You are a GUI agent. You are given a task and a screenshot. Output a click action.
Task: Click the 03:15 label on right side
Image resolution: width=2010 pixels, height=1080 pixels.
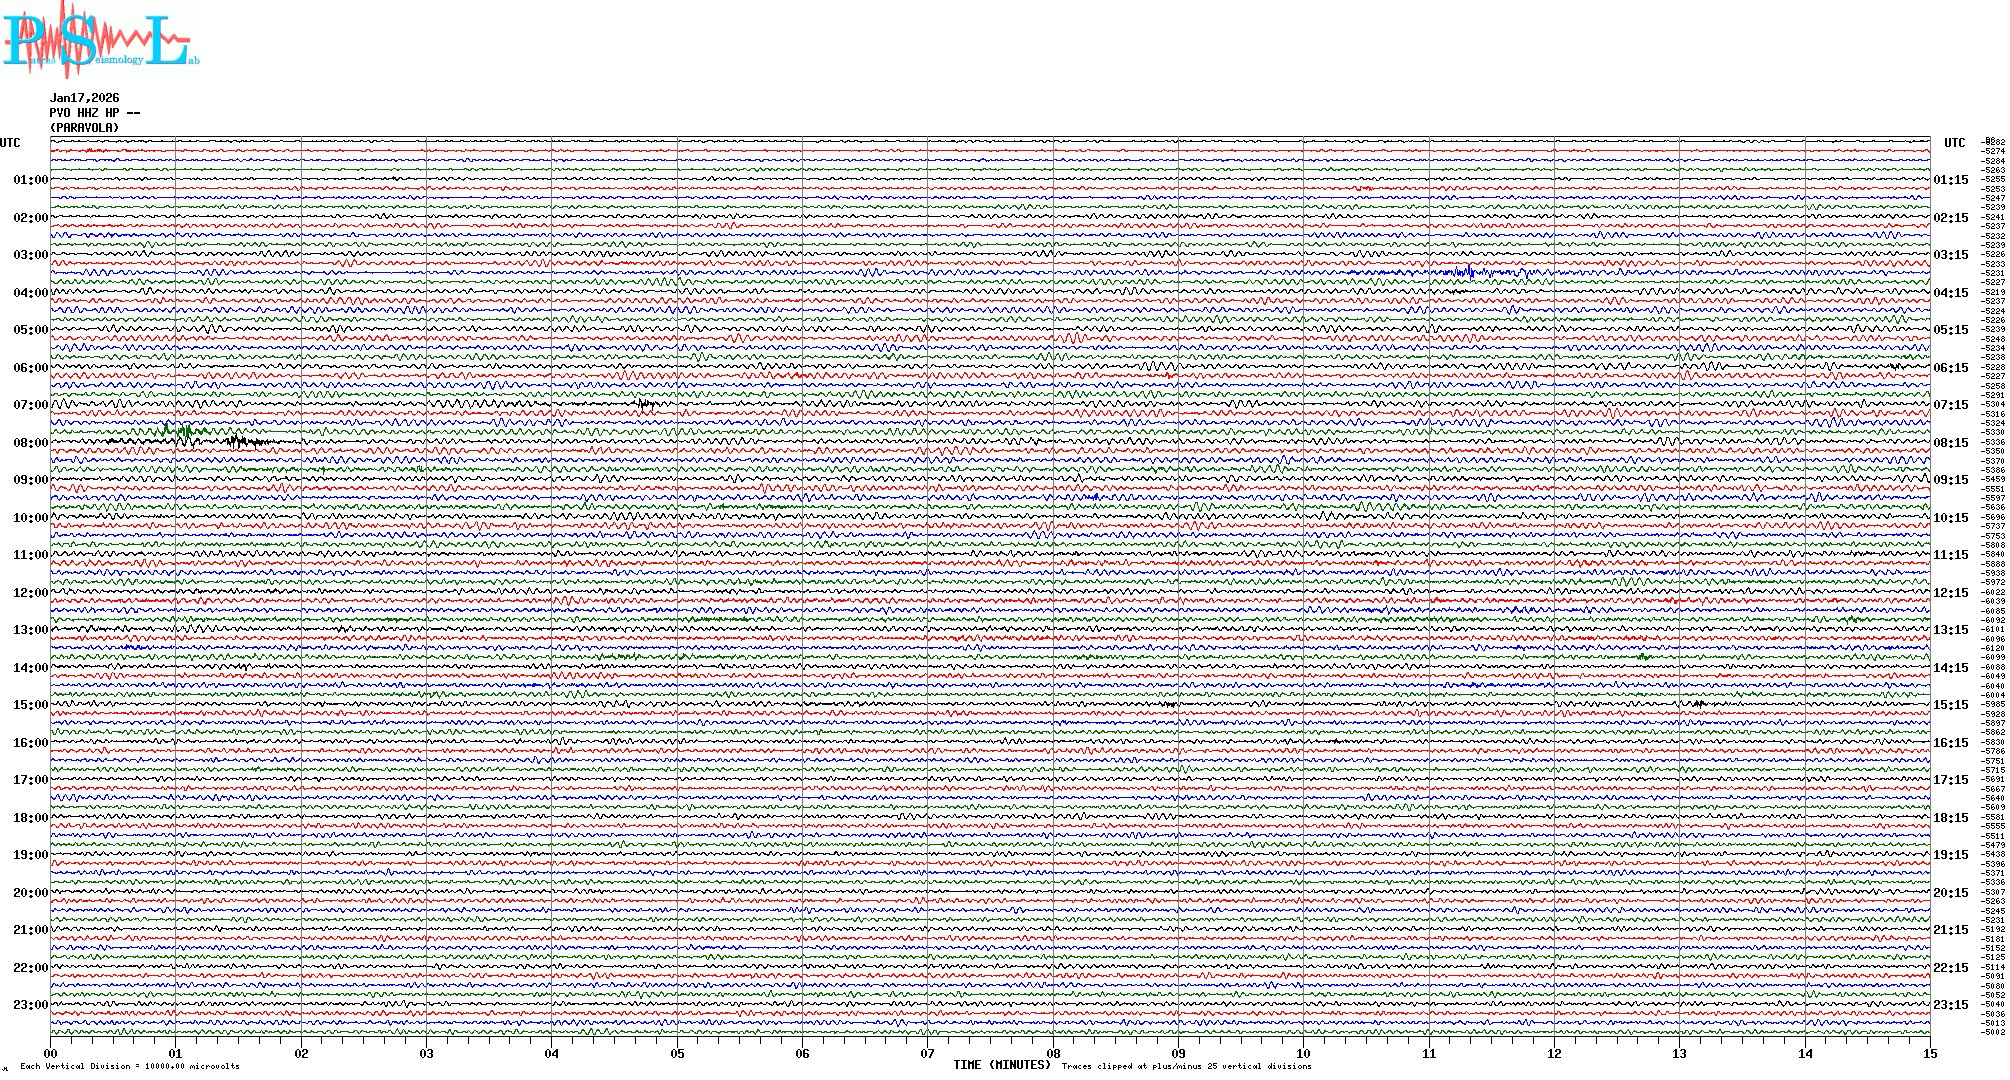pyautogui.click(x=1951, y=255)
